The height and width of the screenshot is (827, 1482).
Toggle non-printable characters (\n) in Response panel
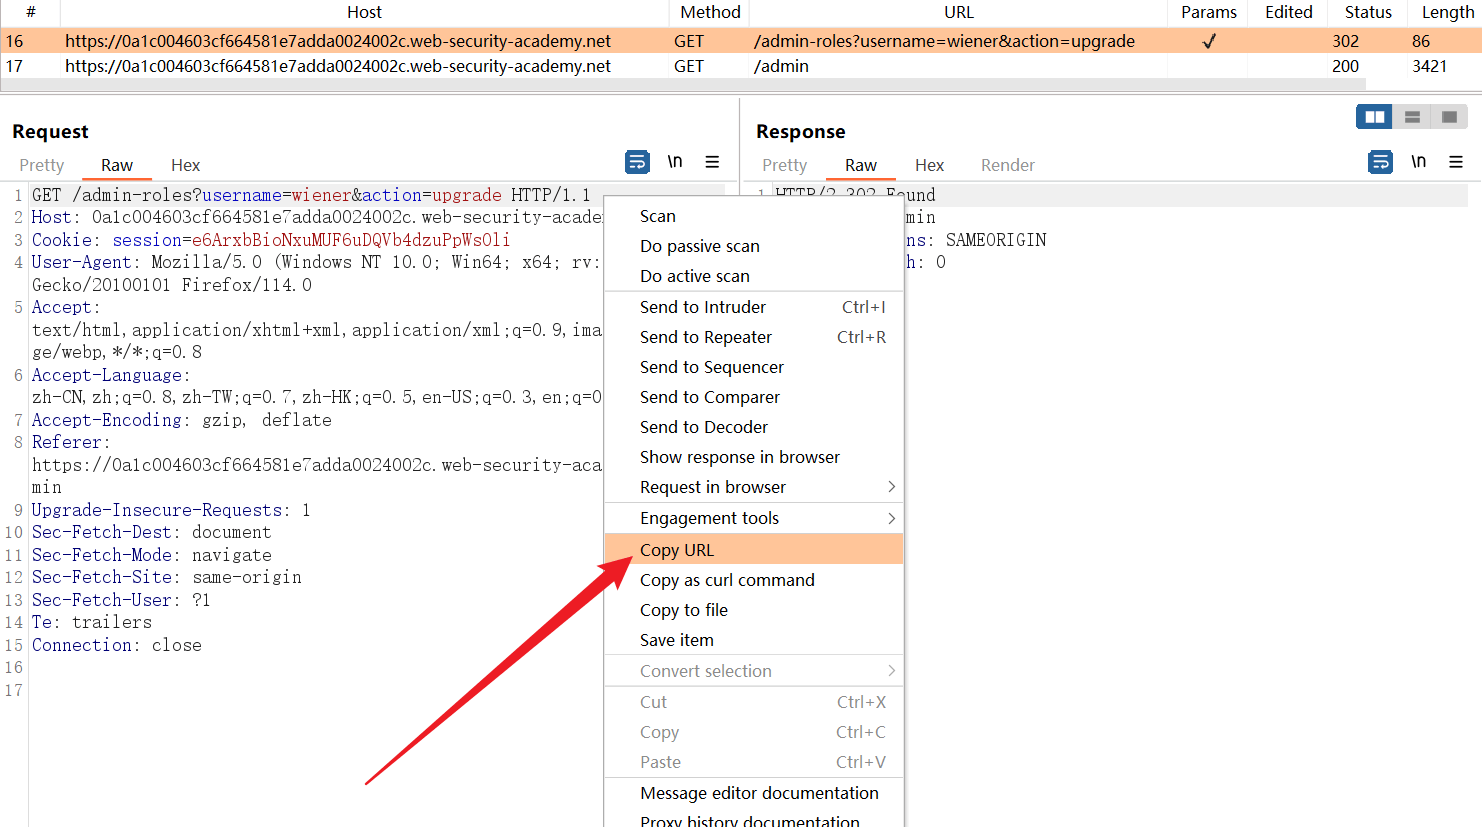(x=1418, y=162)
